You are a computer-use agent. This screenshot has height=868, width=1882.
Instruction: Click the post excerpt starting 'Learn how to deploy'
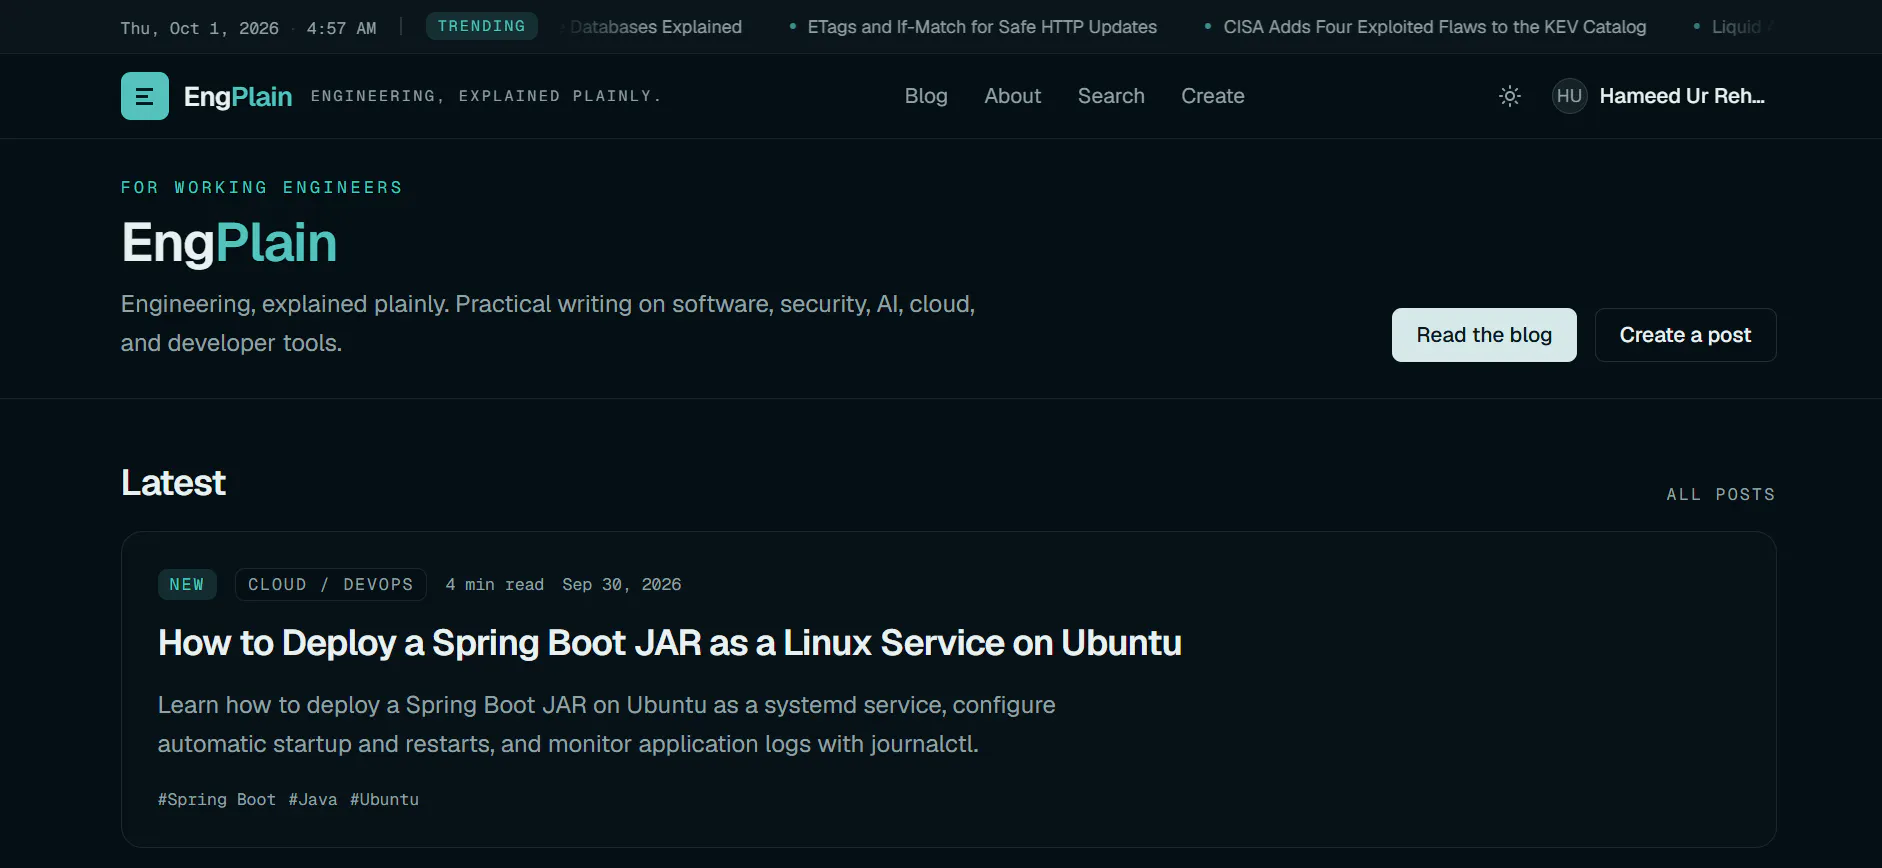tap(607, 724)
